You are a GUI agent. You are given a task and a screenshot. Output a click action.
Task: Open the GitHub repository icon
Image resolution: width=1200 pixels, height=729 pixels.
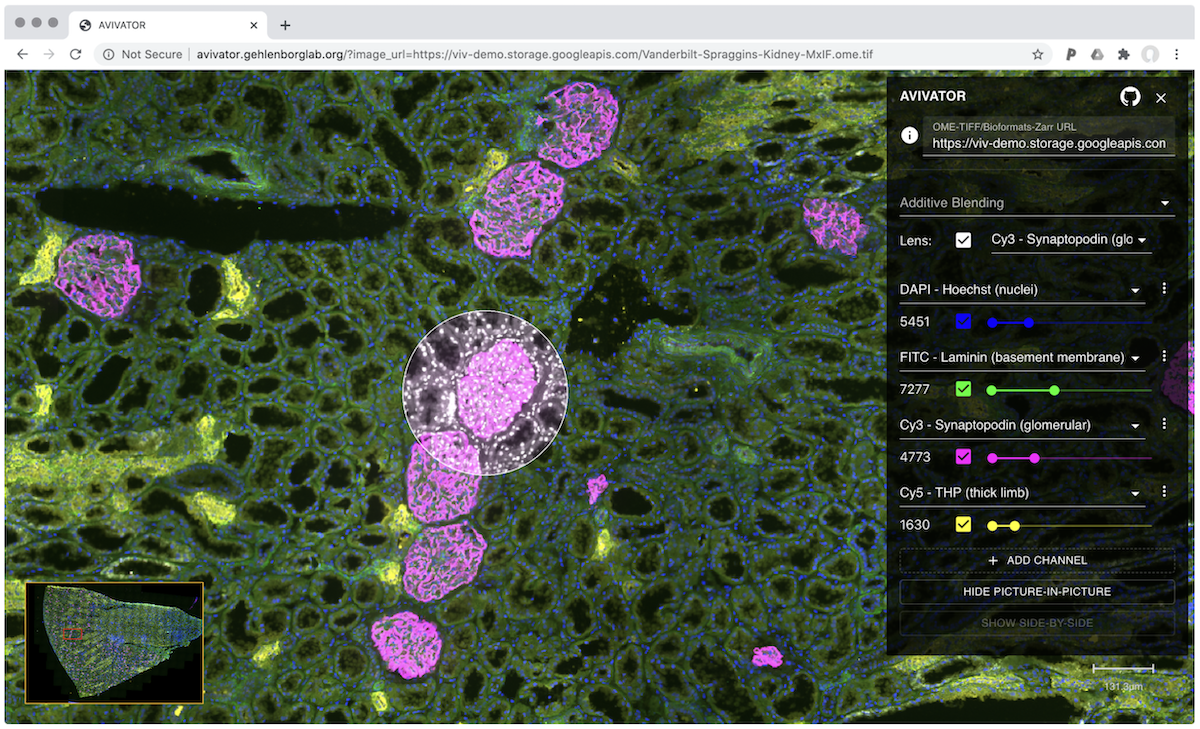click(x=1130, y=97)
